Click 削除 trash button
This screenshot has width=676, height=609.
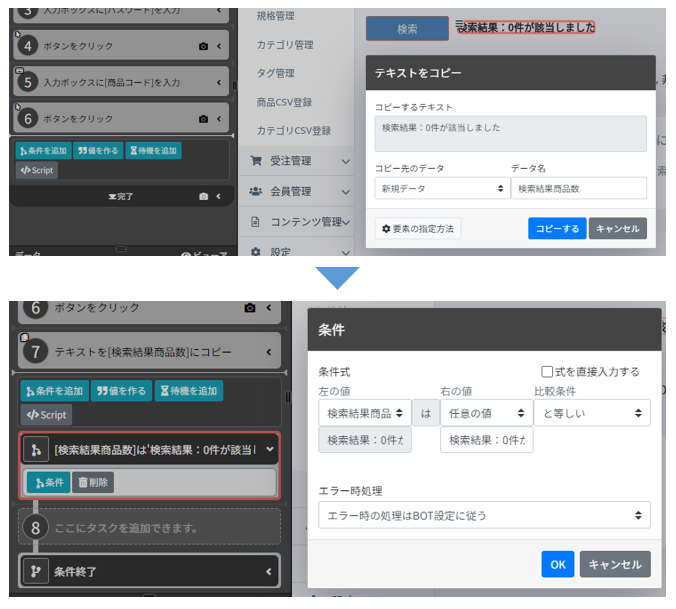coord(93,482)
